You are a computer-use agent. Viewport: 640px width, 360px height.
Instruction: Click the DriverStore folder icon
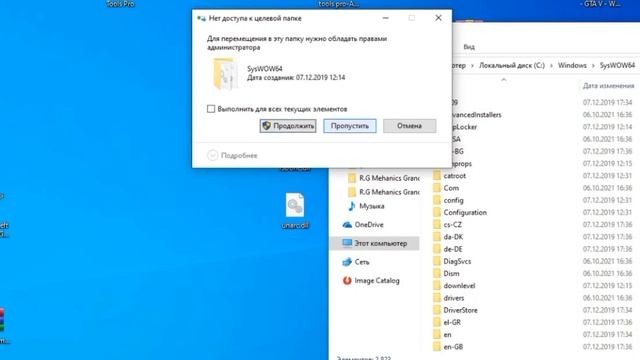(437, 310)
